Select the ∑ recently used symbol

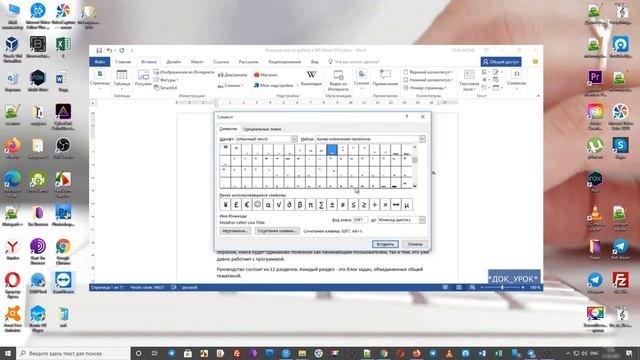pos(321,204)
